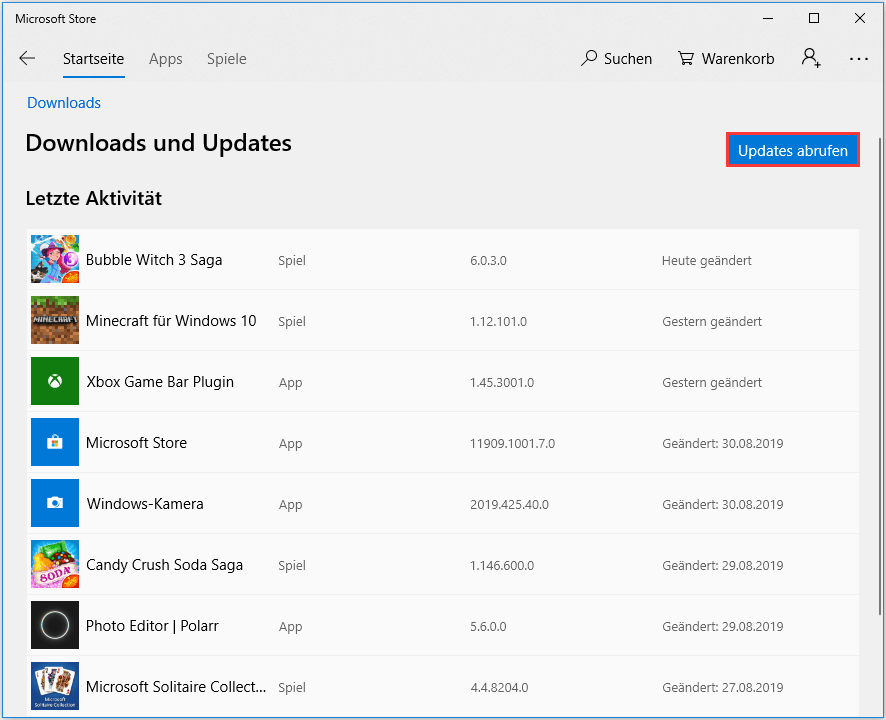Viewport: 886px width, 720px height.
Task: Click the vertical scrollbar of the list
Action: 880,376
